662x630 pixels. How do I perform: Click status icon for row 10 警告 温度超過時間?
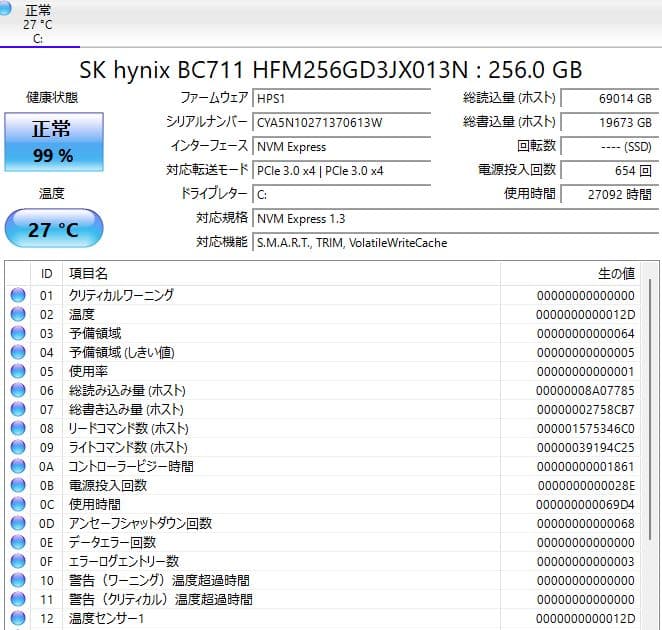18,580
